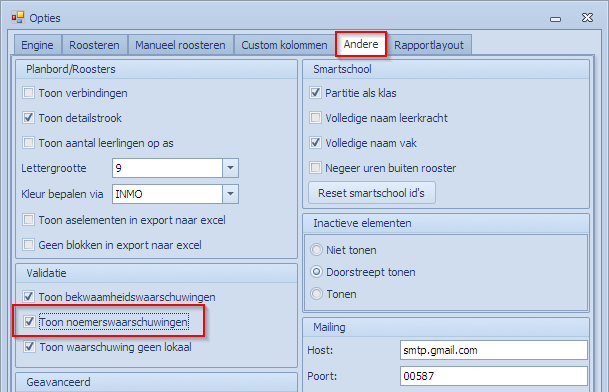Uncheck Partitie als klas

click(x=315, y=93)
